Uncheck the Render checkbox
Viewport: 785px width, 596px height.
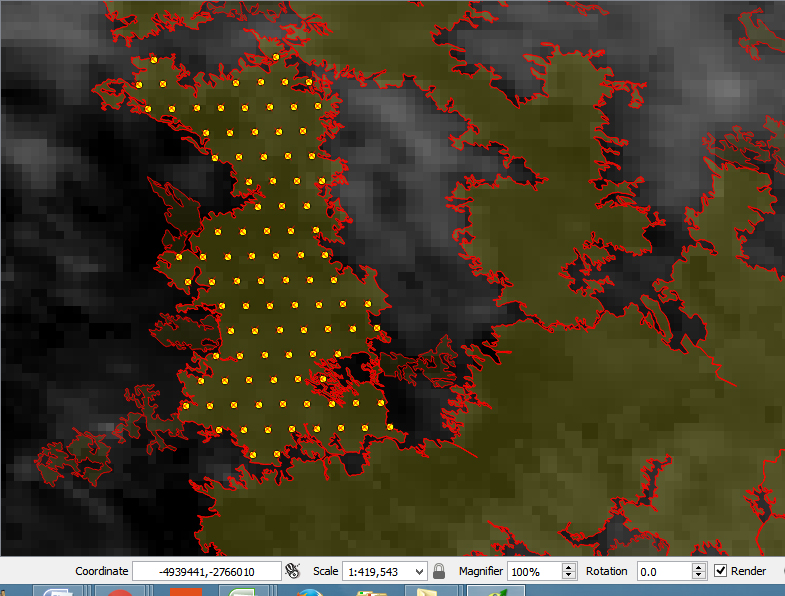click(720, 571)
